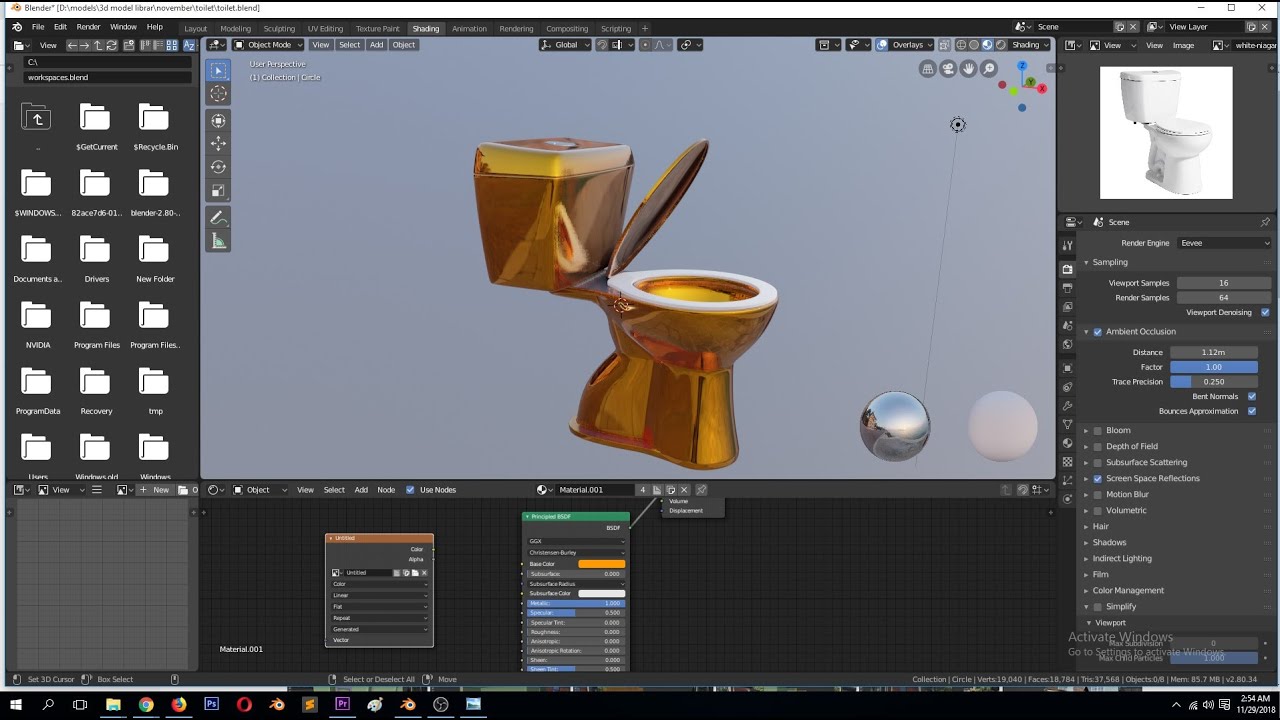Click the Viewport Samples field

pyautogui.click(x=1223, y=283)
